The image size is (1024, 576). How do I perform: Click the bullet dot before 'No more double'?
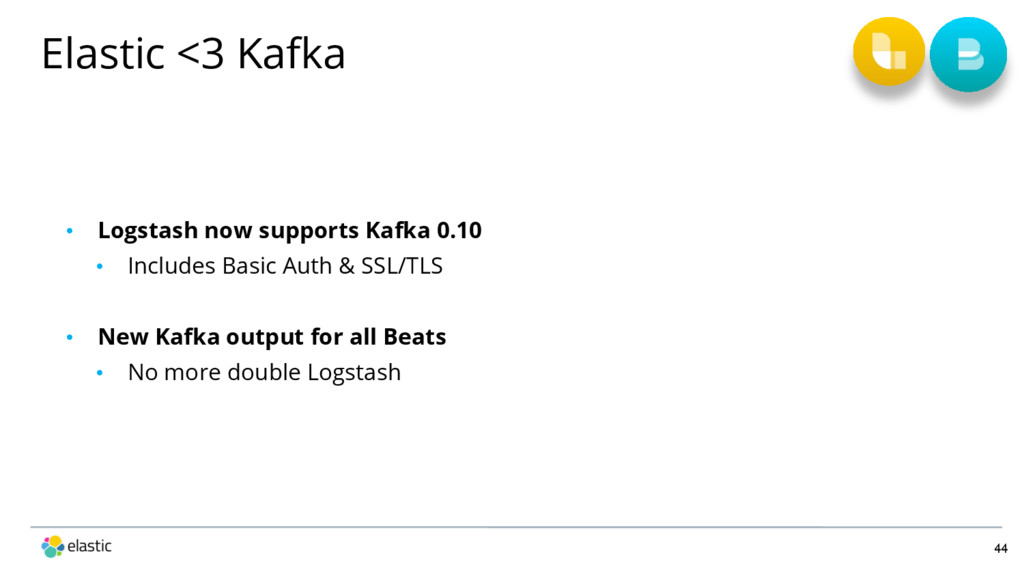[x=100, y=372]
